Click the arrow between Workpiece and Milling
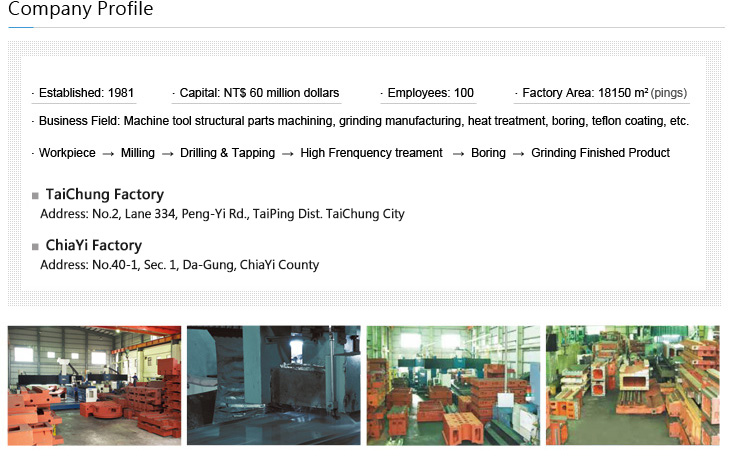 (x=108, y=154)
